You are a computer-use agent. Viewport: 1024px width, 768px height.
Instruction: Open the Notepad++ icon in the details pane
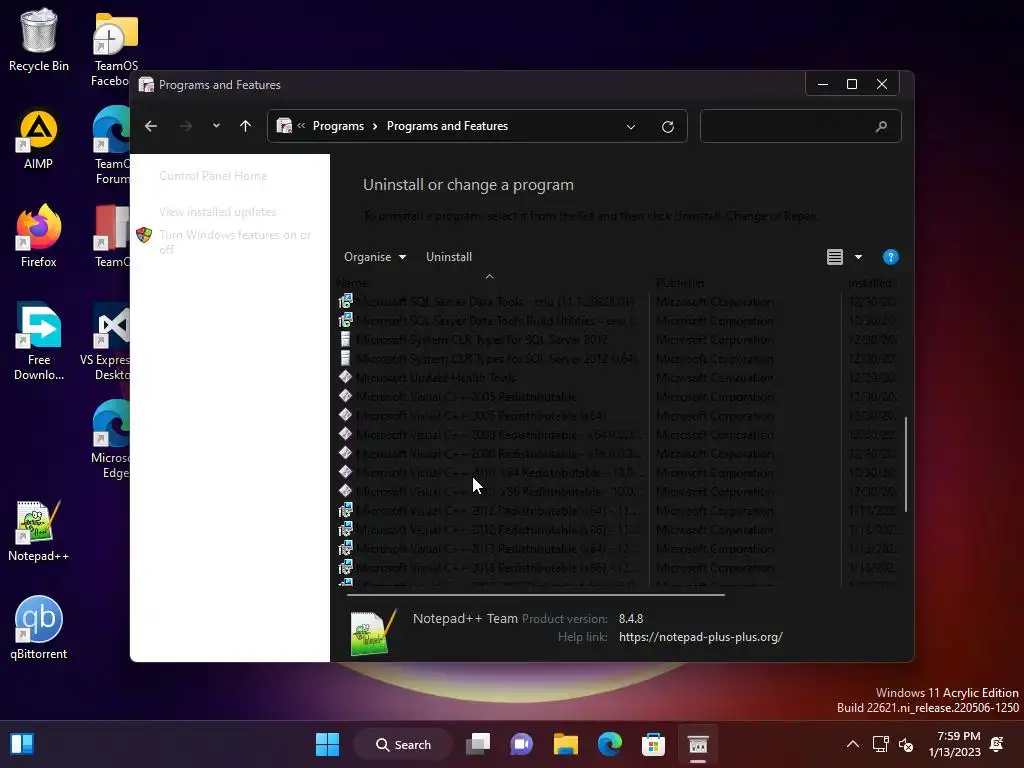tap(373, 632)
